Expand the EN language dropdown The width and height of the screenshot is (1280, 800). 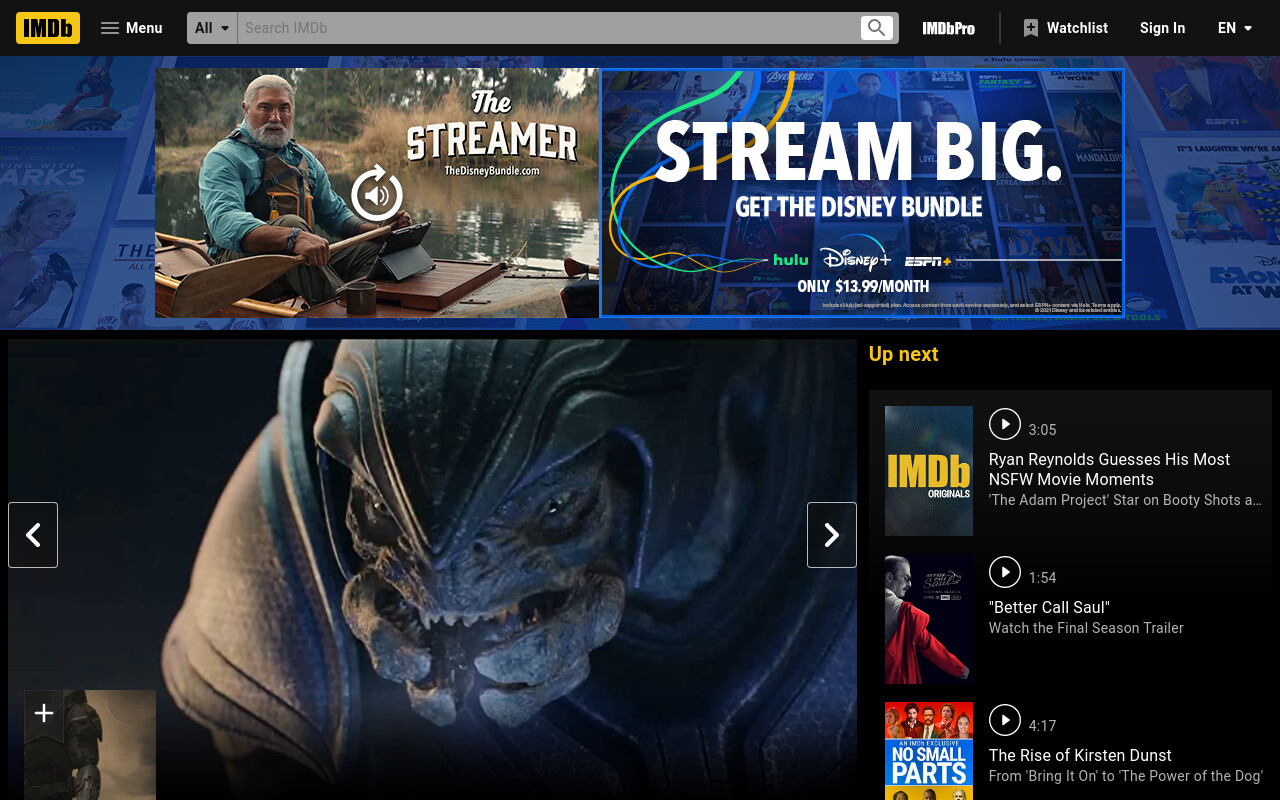click(1235, 28)
